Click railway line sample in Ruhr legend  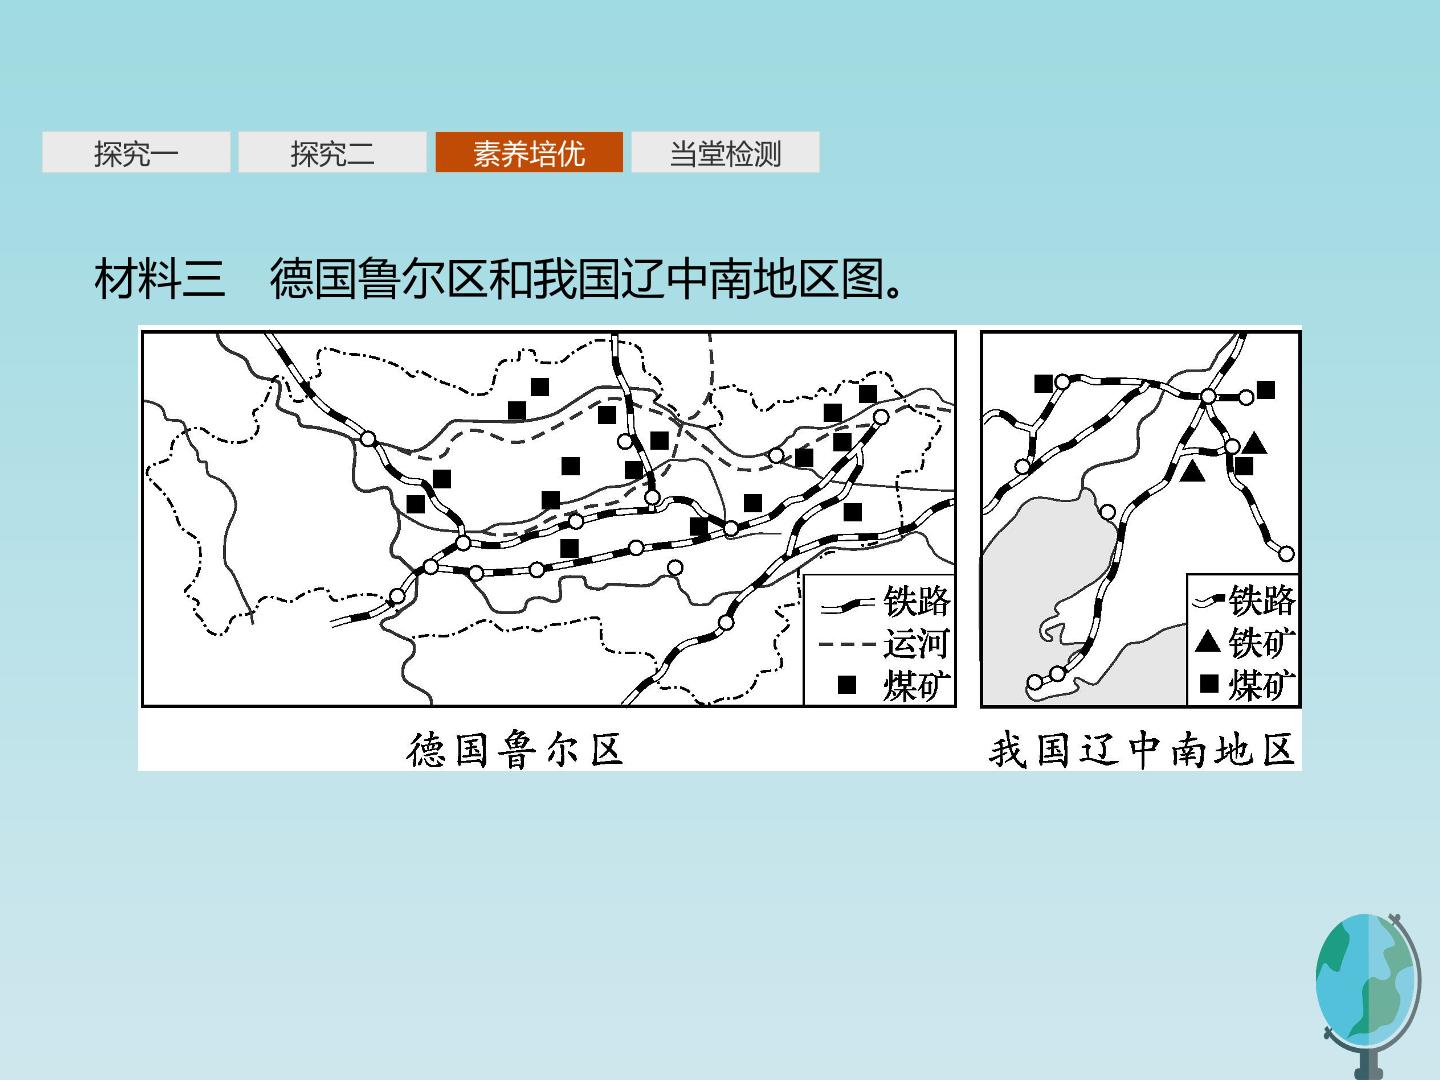tap(848, 604)
